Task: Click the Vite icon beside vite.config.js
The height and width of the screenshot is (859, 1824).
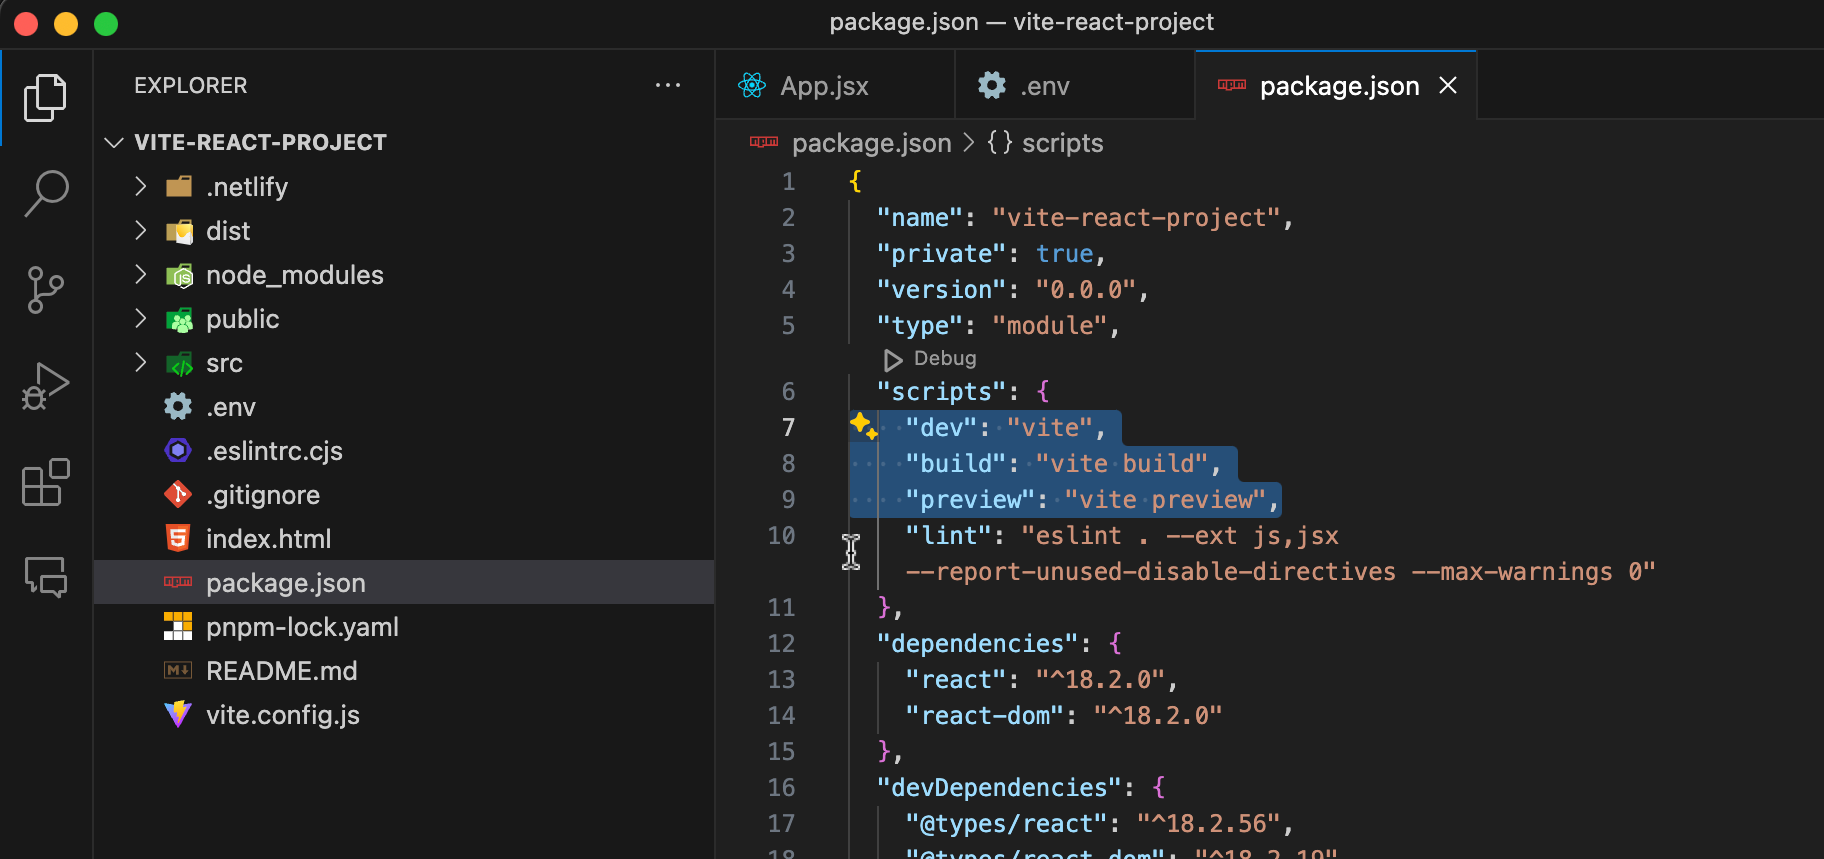Action: [178, 714]
